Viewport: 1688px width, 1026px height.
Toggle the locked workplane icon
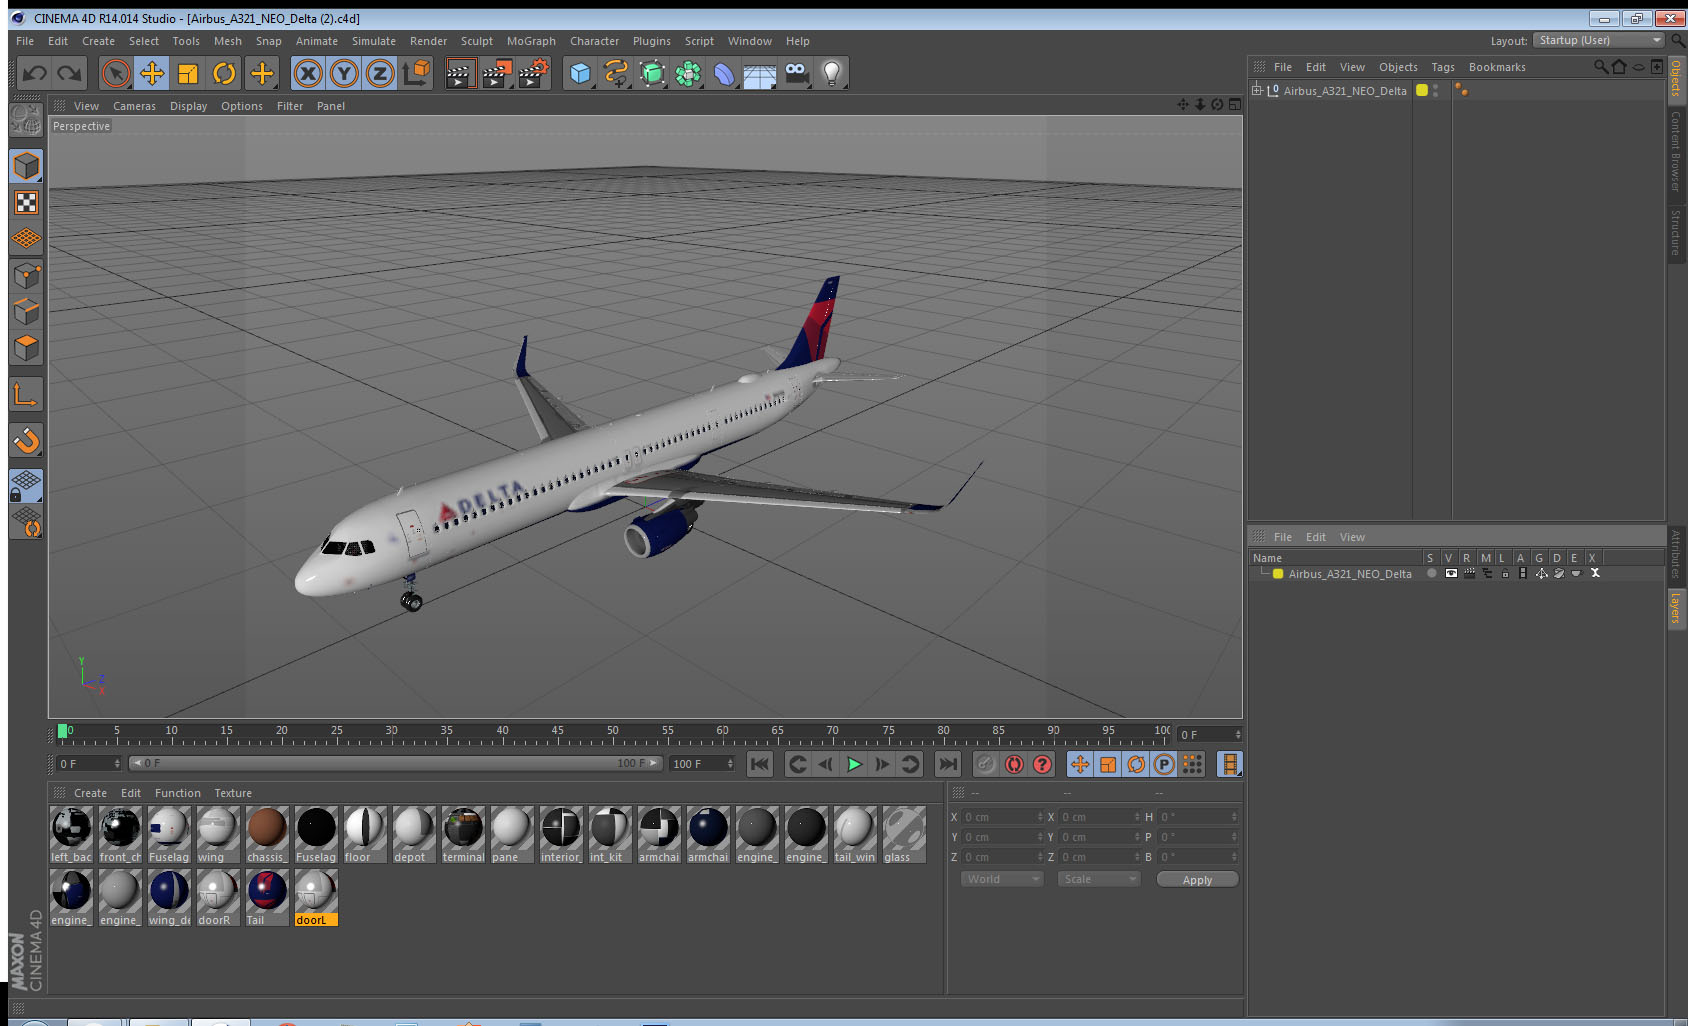coord(26,485)
